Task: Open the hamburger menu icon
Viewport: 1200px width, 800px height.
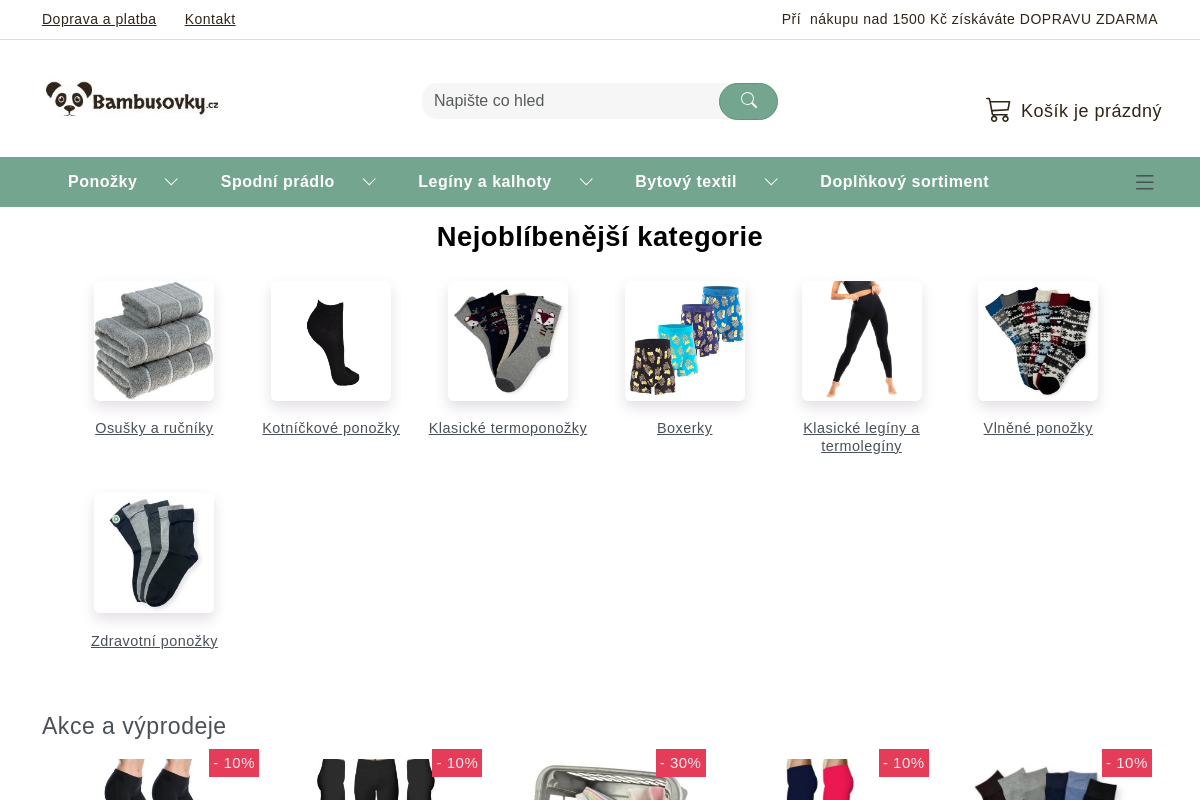Action: point(1144,182)
